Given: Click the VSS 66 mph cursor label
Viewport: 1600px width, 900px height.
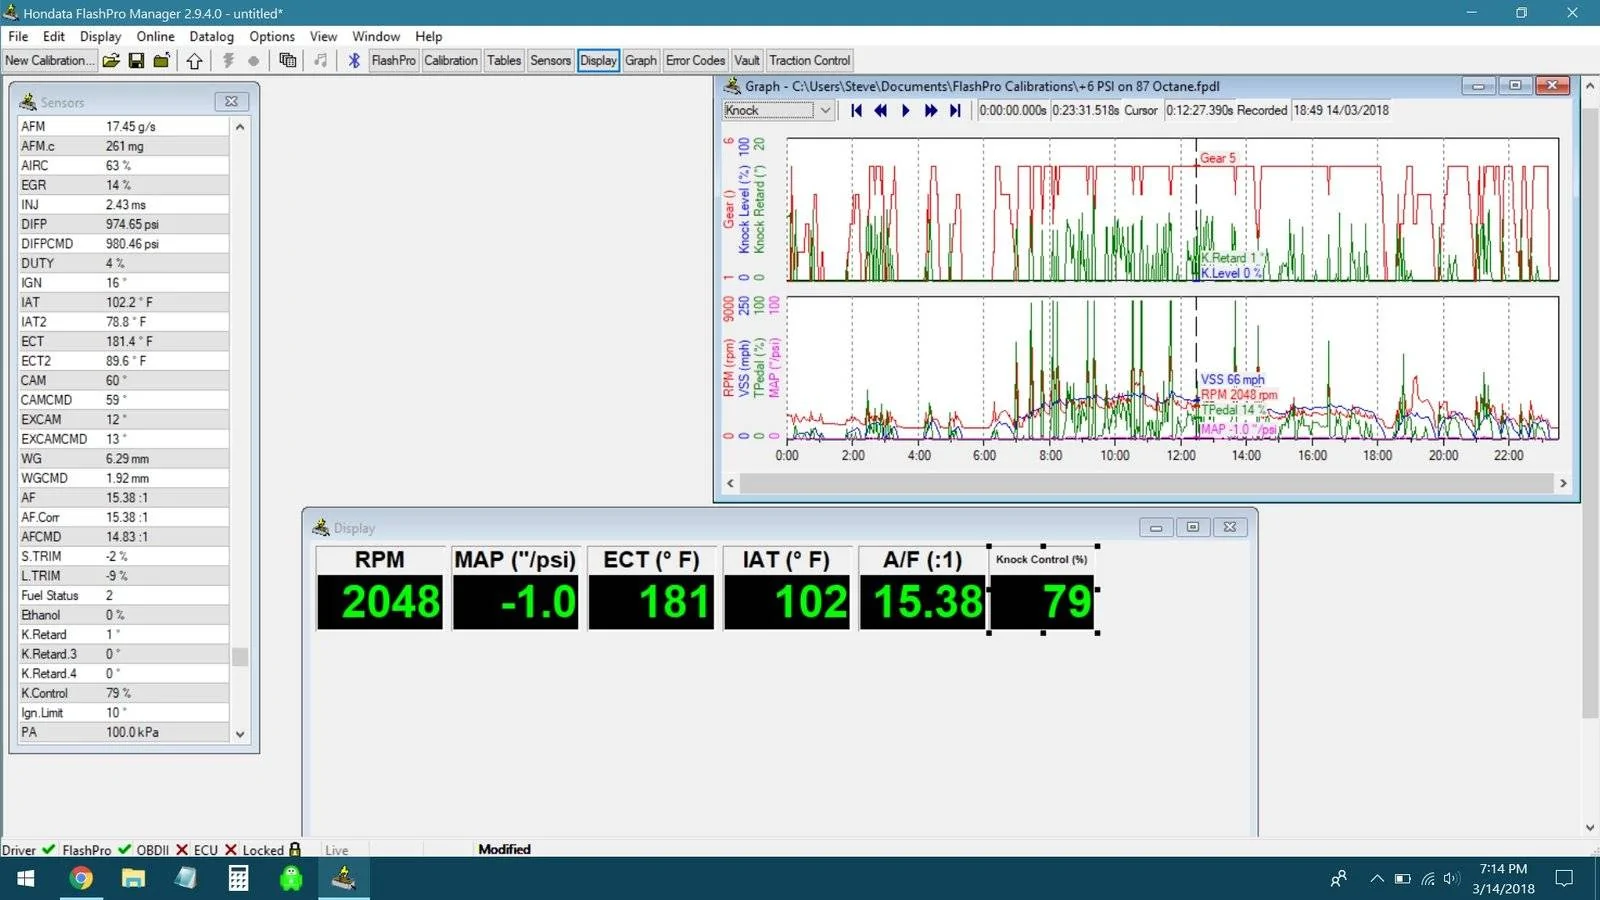Looking at the screenshot, I should 1232,380.
